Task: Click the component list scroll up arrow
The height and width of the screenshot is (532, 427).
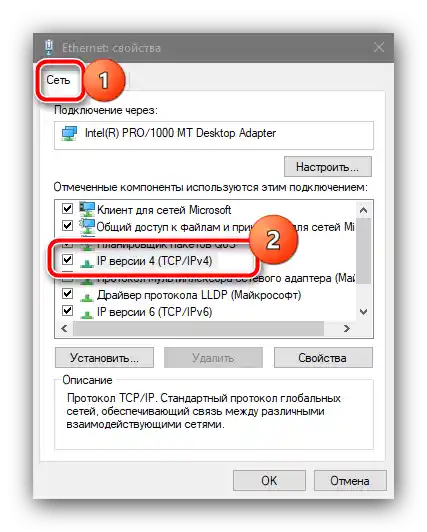Action: coord(364,210)
